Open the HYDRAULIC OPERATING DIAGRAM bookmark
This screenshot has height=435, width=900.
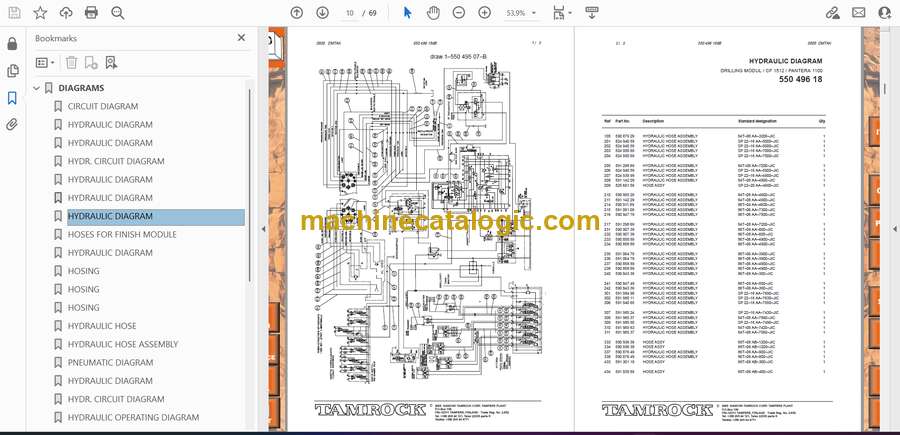(x=133, y=417)
